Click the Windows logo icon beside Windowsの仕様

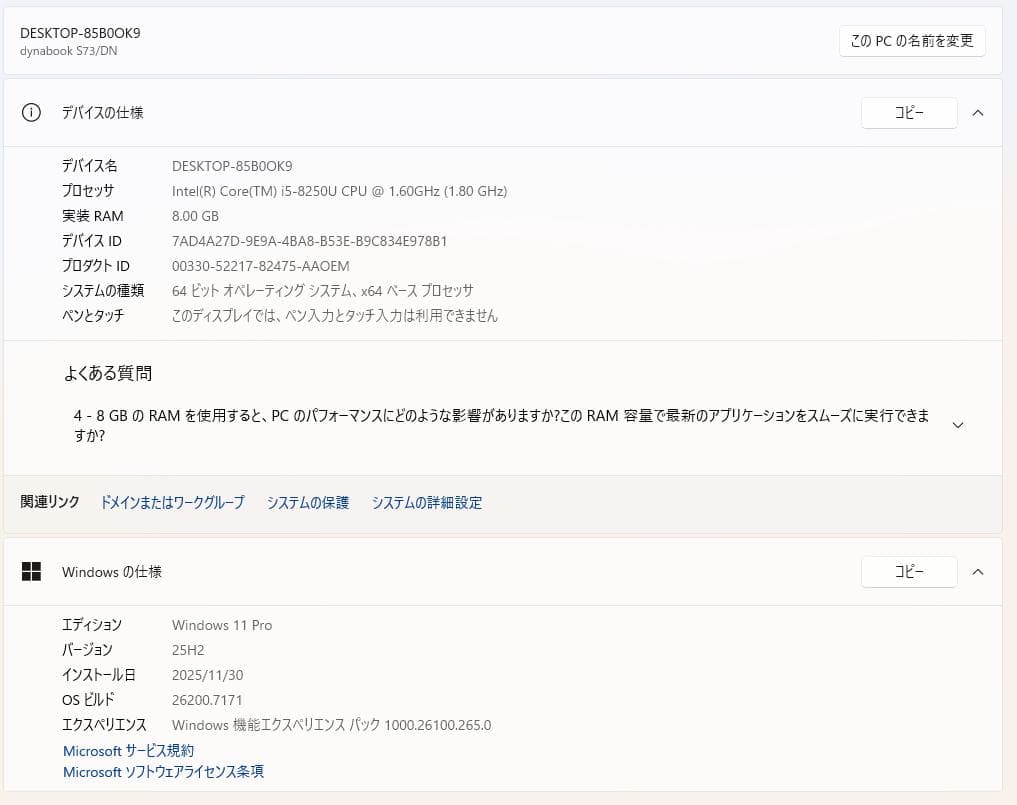click(x=31, y=572)
